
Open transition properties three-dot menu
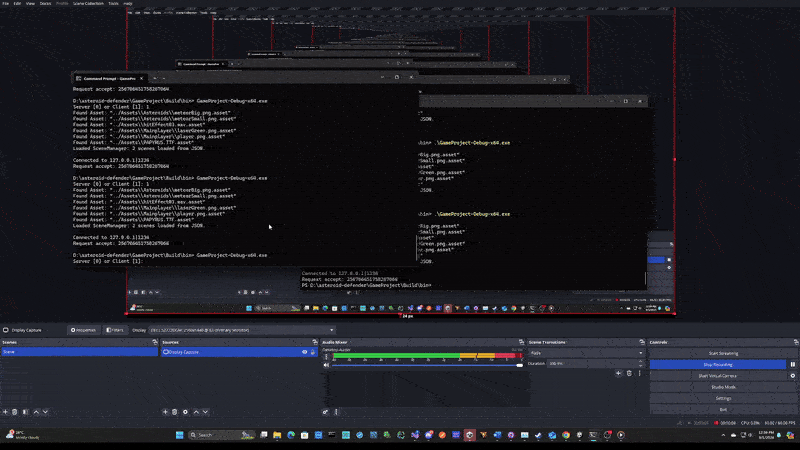(639, 373)
